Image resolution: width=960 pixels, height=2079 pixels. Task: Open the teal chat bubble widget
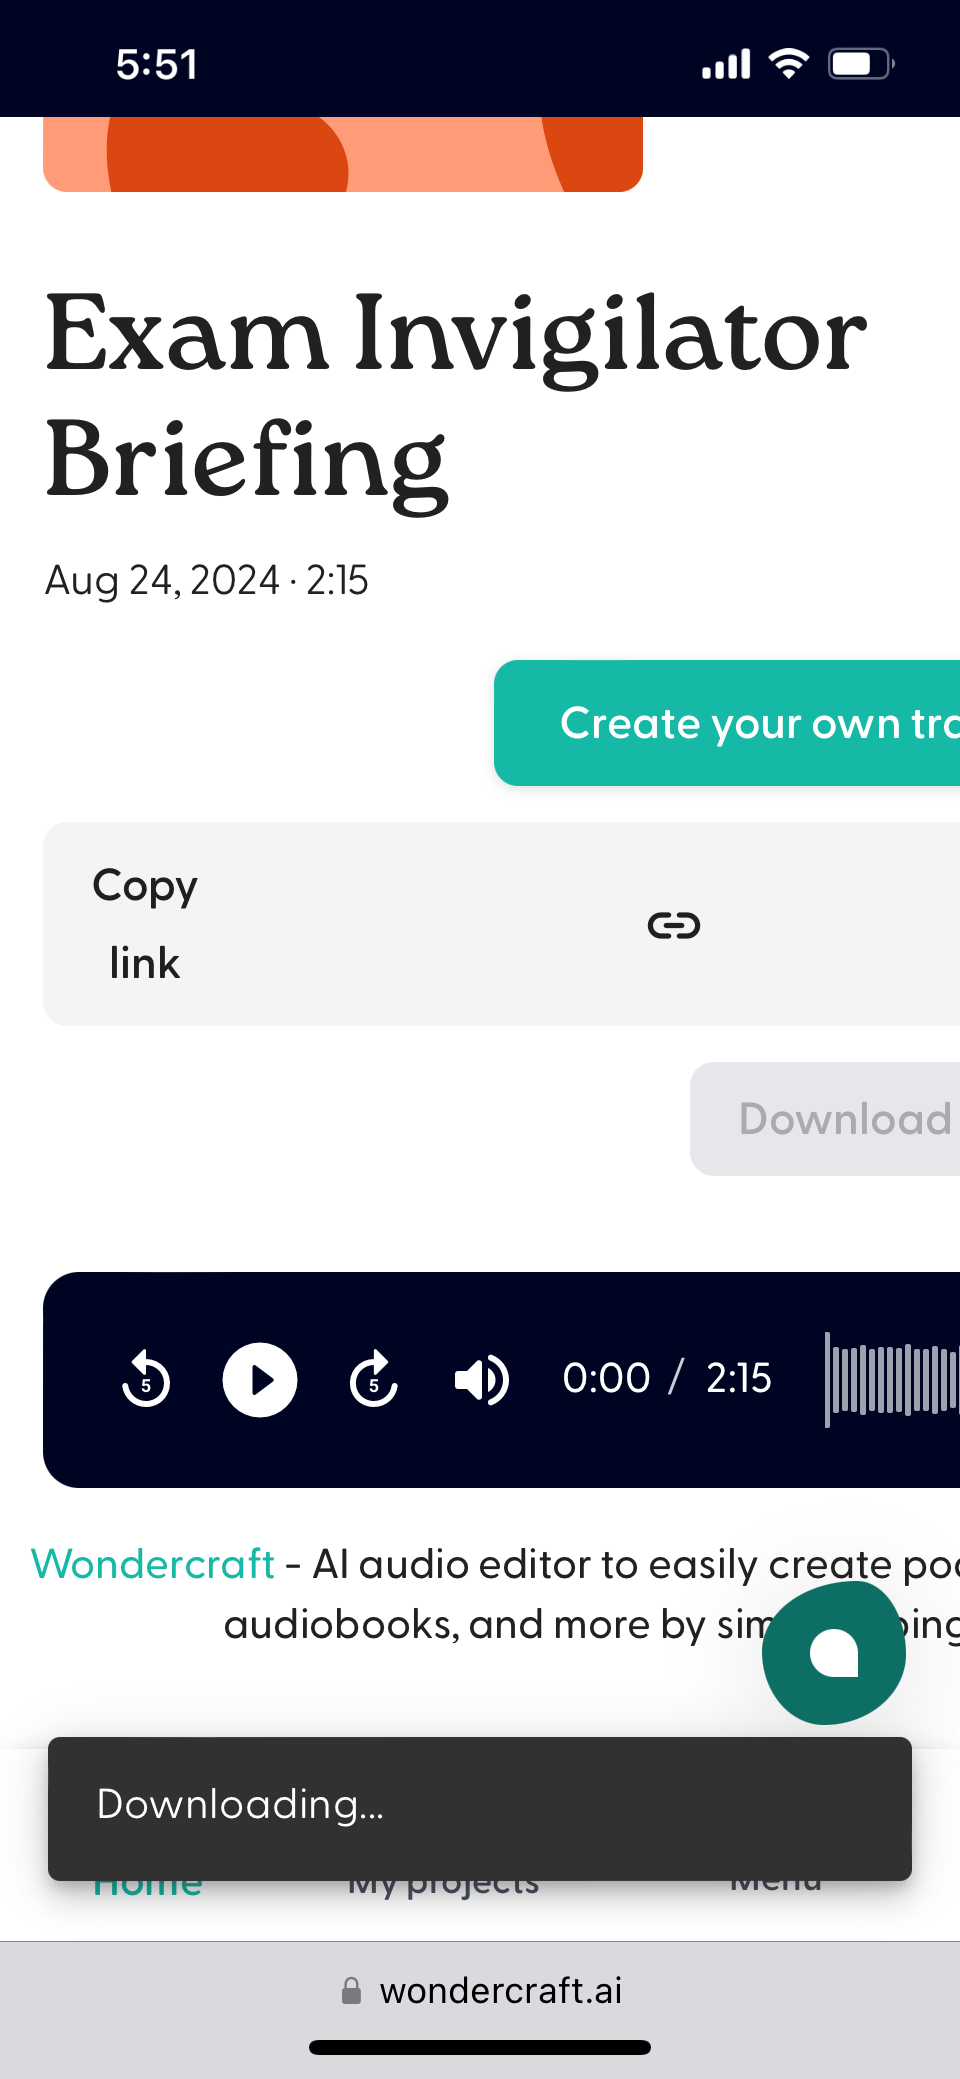[833, 1653]
